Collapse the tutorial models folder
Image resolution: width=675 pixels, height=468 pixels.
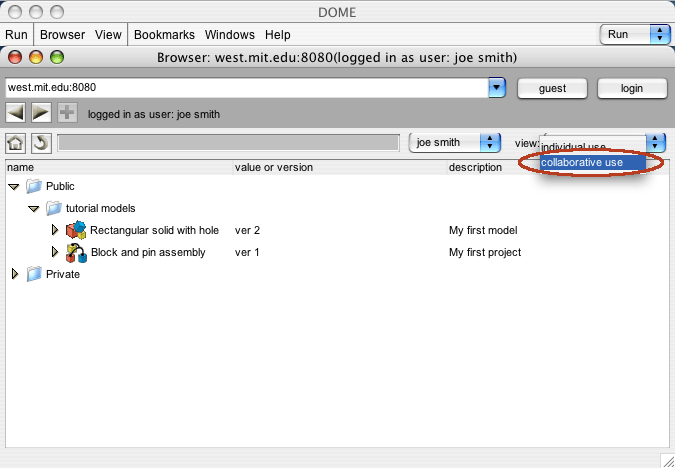(34, 209)
